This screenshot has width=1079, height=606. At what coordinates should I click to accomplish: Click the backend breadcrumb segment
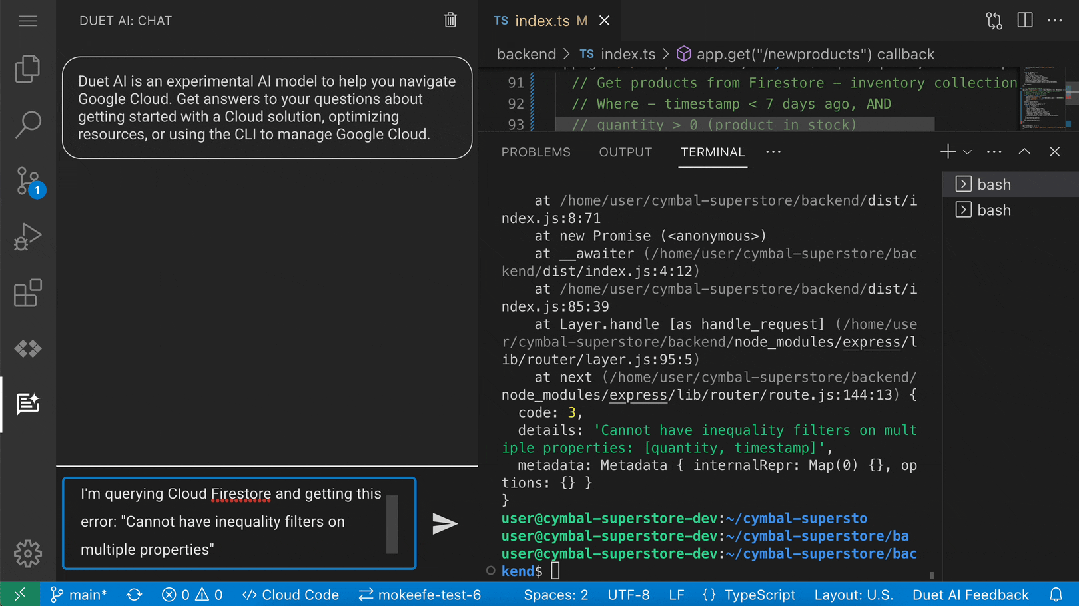coord(526,54)
